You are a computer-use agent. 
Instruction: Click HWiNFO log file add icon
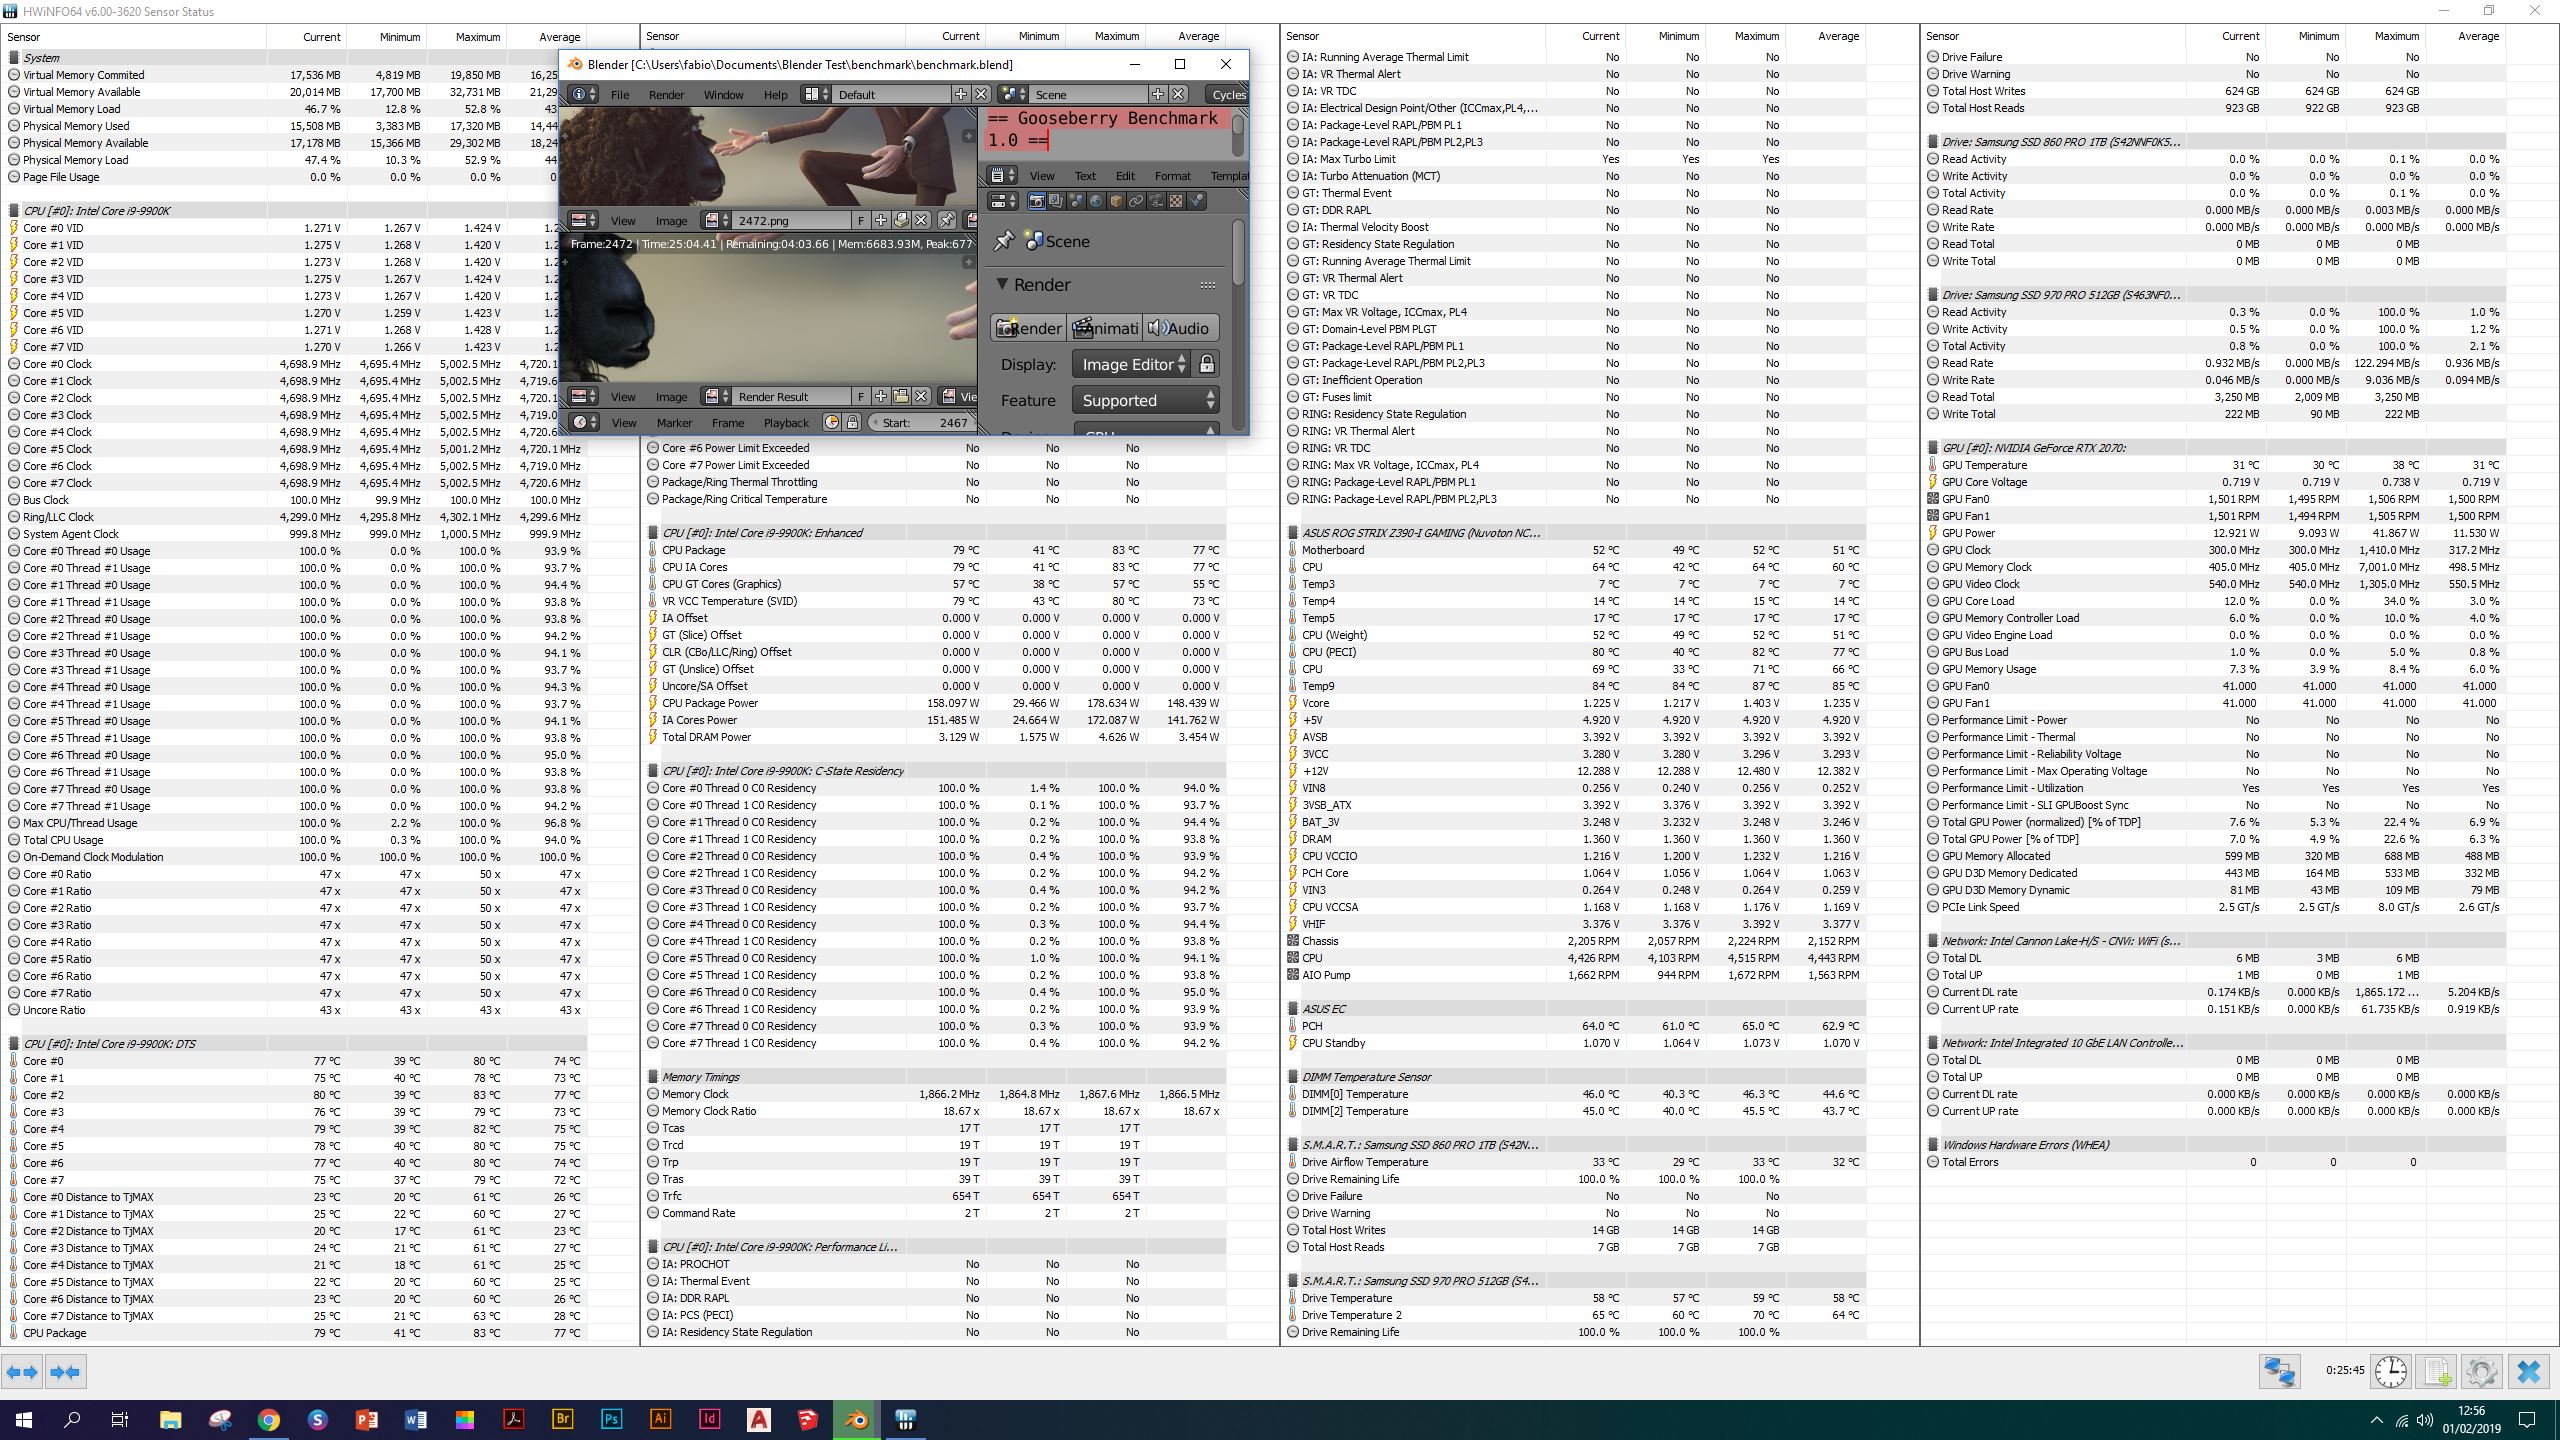(2437, 1371)
